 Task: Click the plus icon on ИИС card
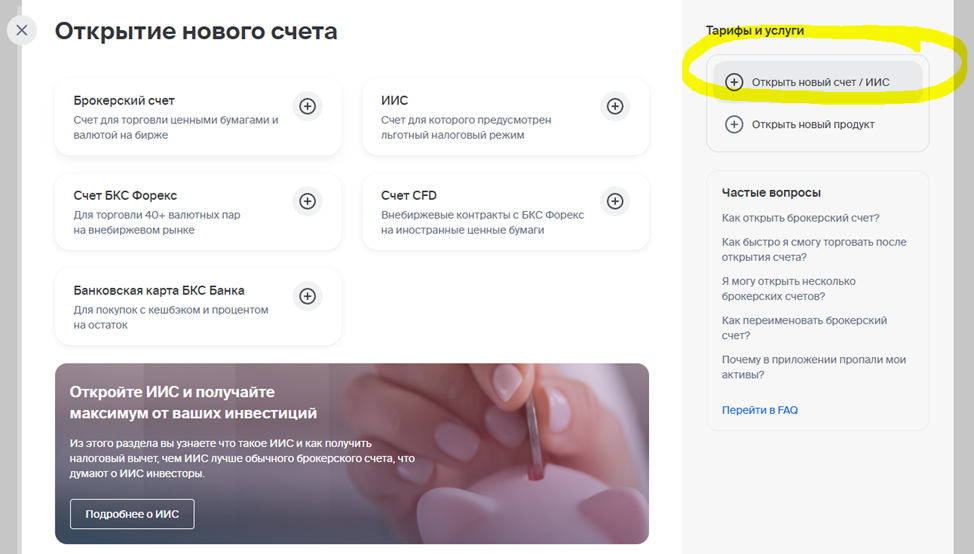point(615,106)
